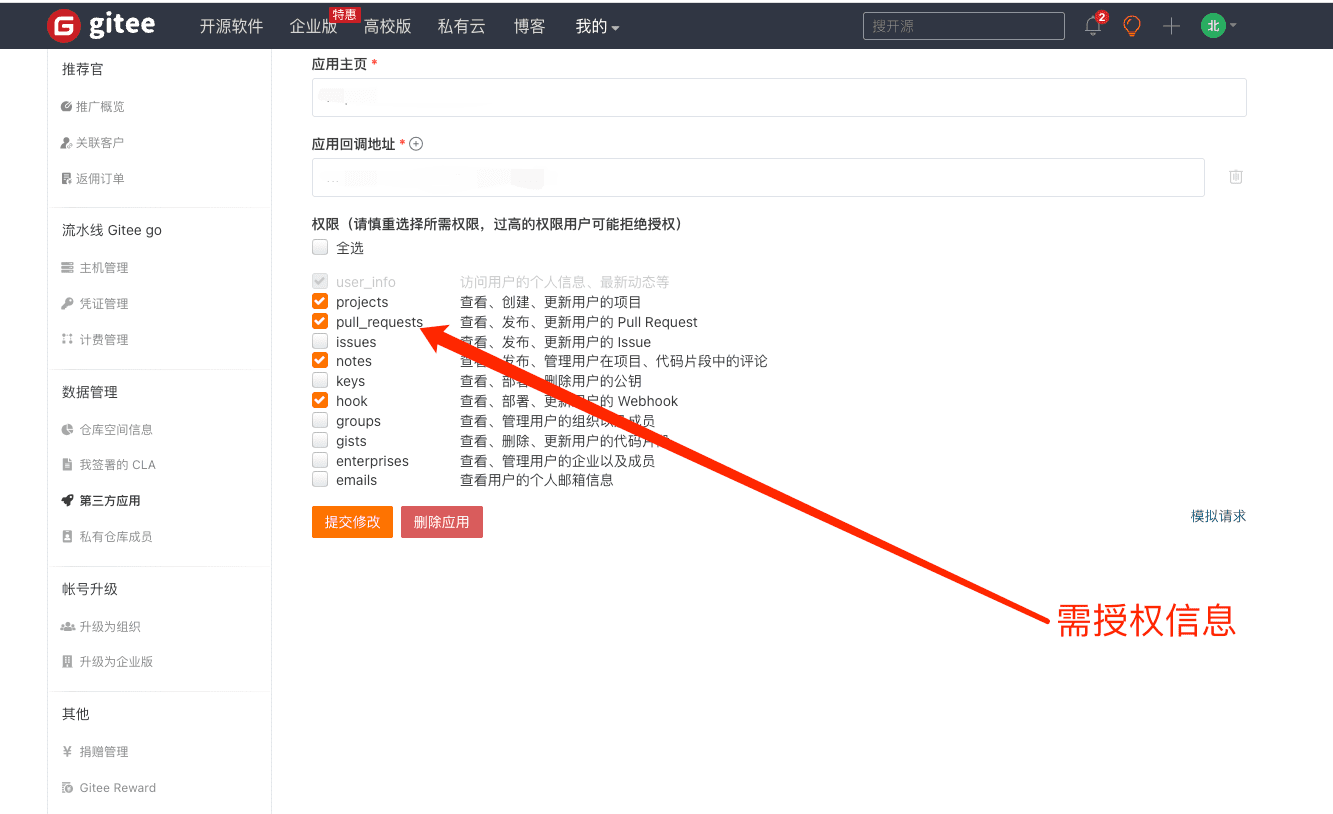Click the 第三方应用 rocket icon
The image size is (1333, 814).
67,501
